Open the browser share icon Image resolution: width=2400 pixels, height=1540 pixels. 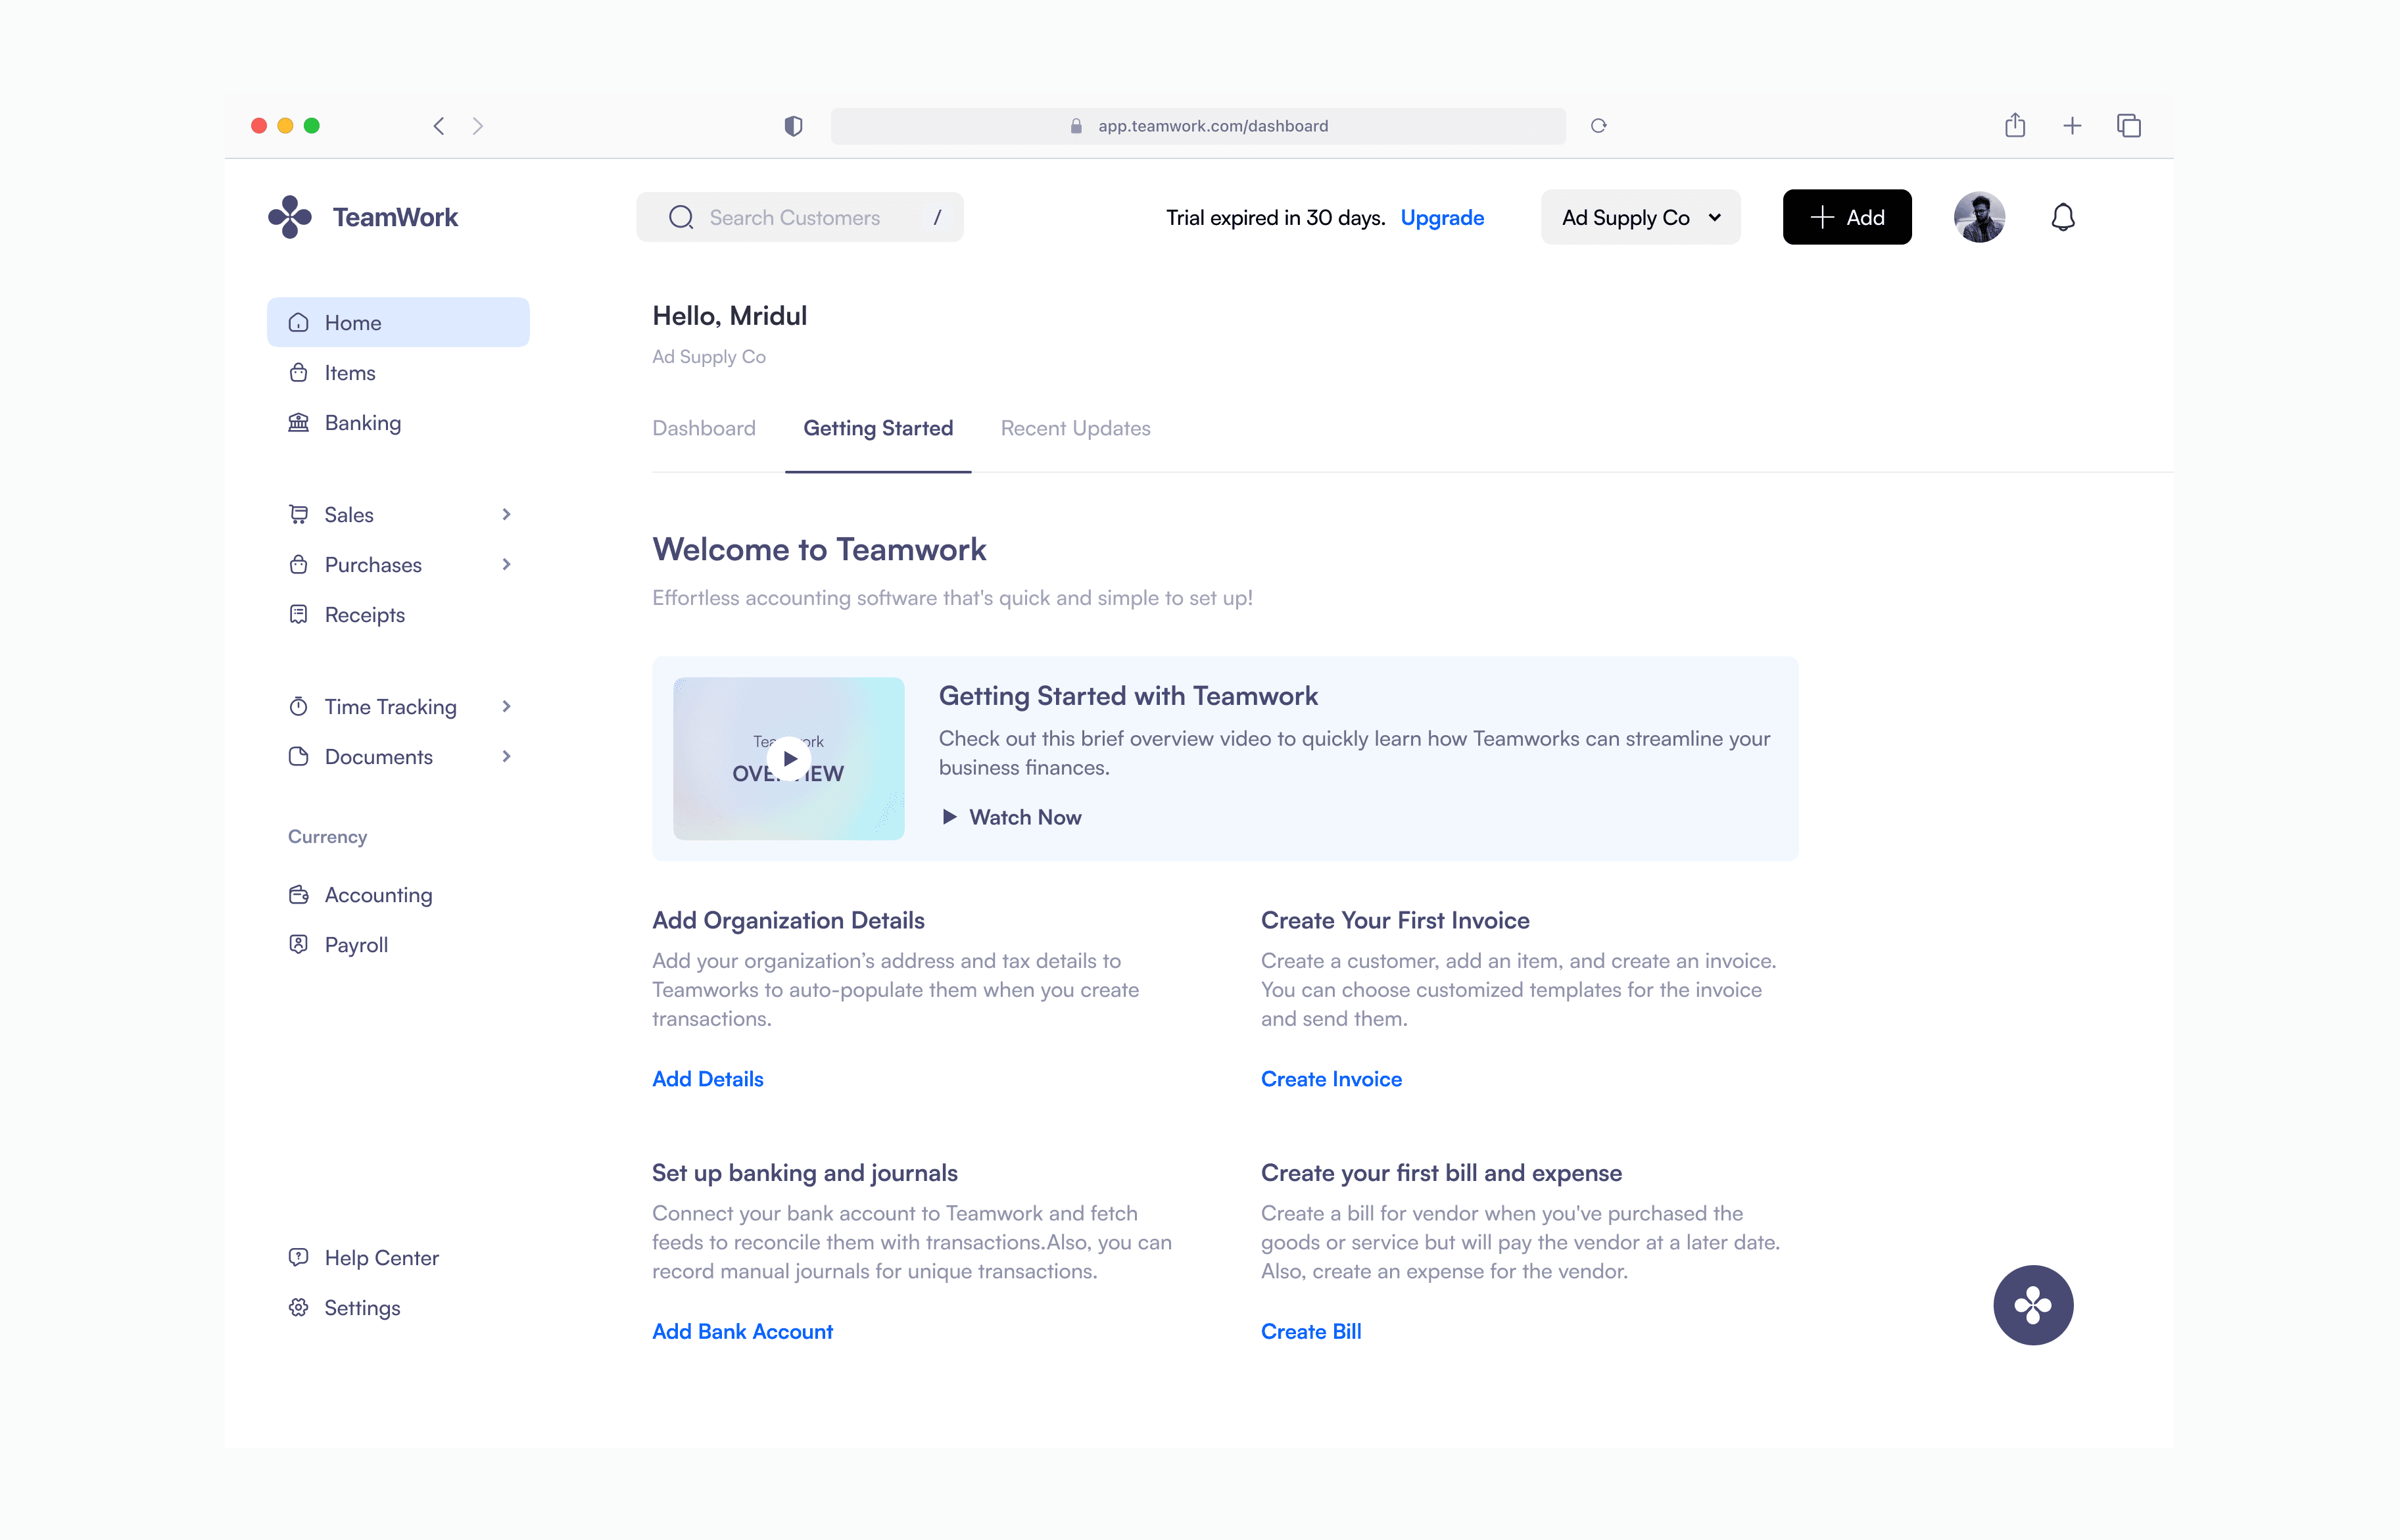(x=2014, y=126)
